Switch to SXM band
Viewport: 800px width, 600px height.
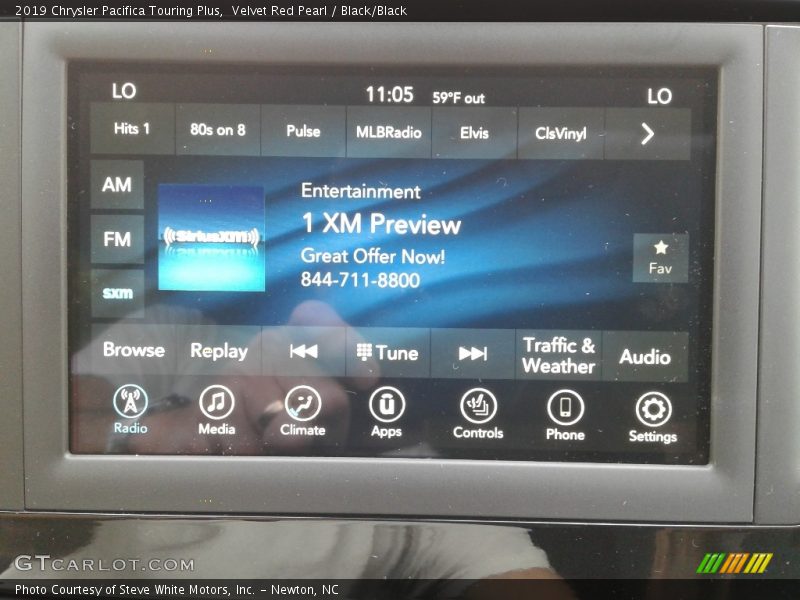click(117, 293)
